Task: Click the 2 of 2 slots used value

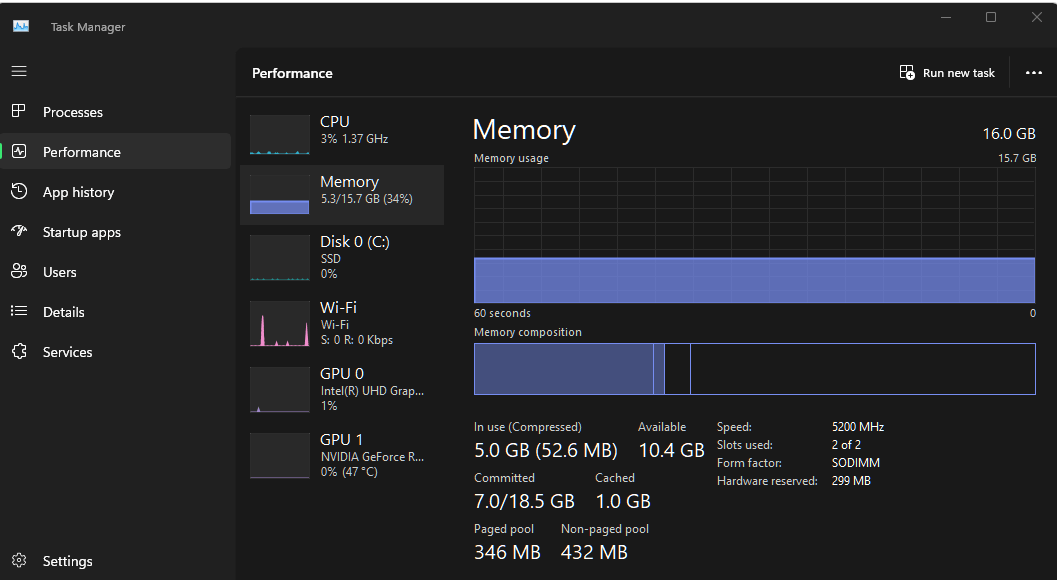Action: [846, 444]
